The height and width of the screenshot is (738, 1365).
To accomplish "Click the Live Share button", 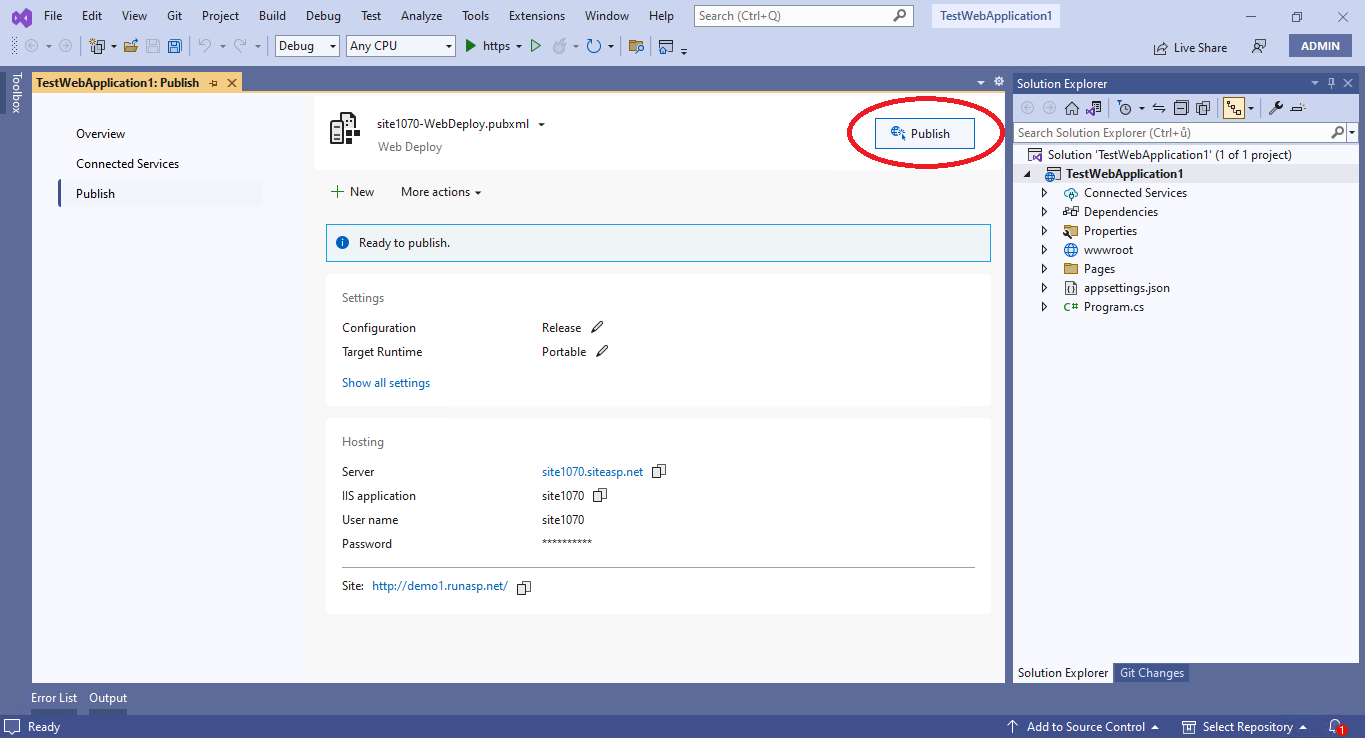I will click(1190, 47).
